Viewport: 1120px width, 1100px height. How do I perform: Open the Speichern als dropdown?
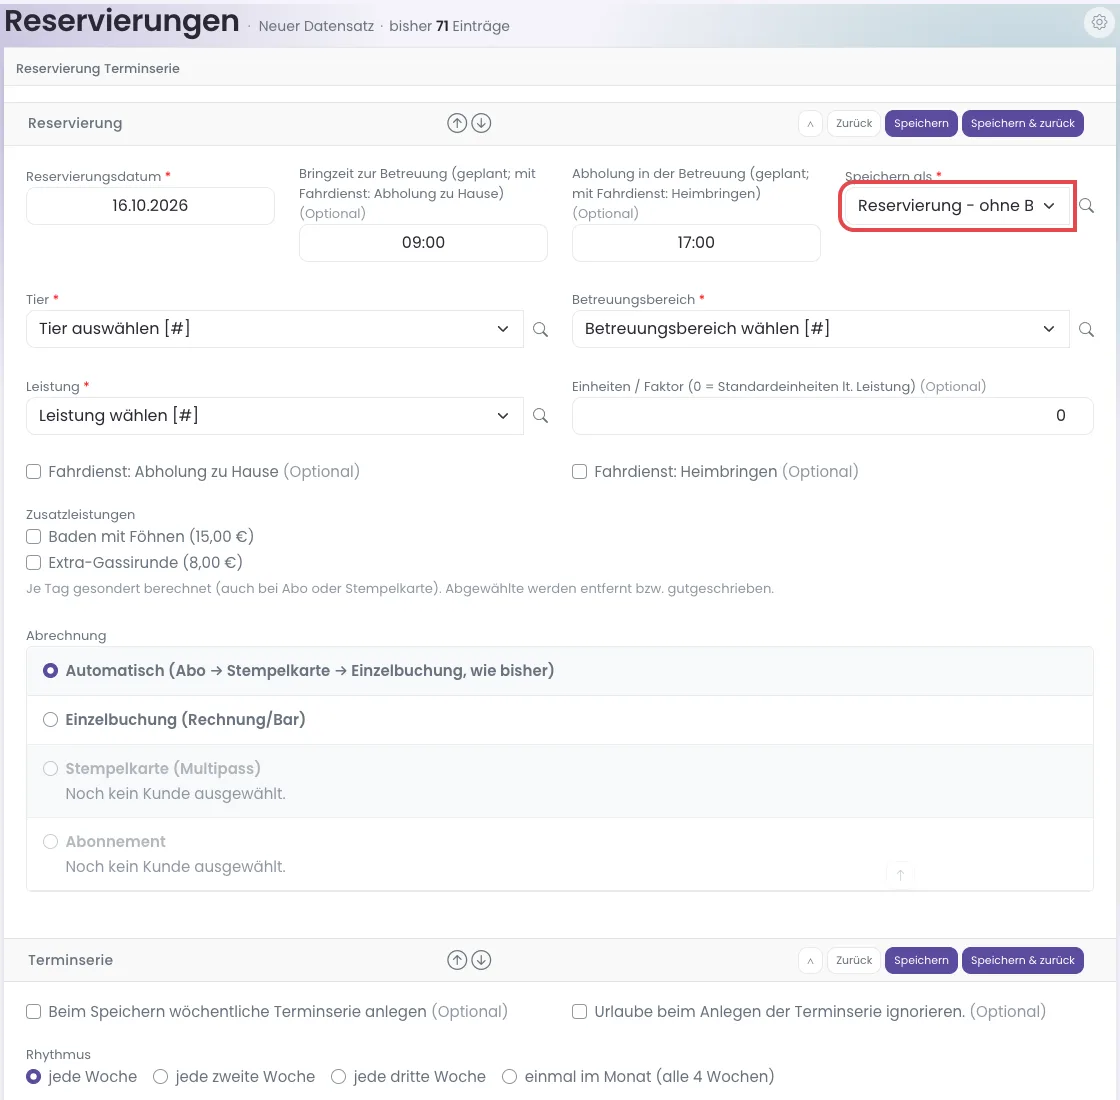coord(957,206)
